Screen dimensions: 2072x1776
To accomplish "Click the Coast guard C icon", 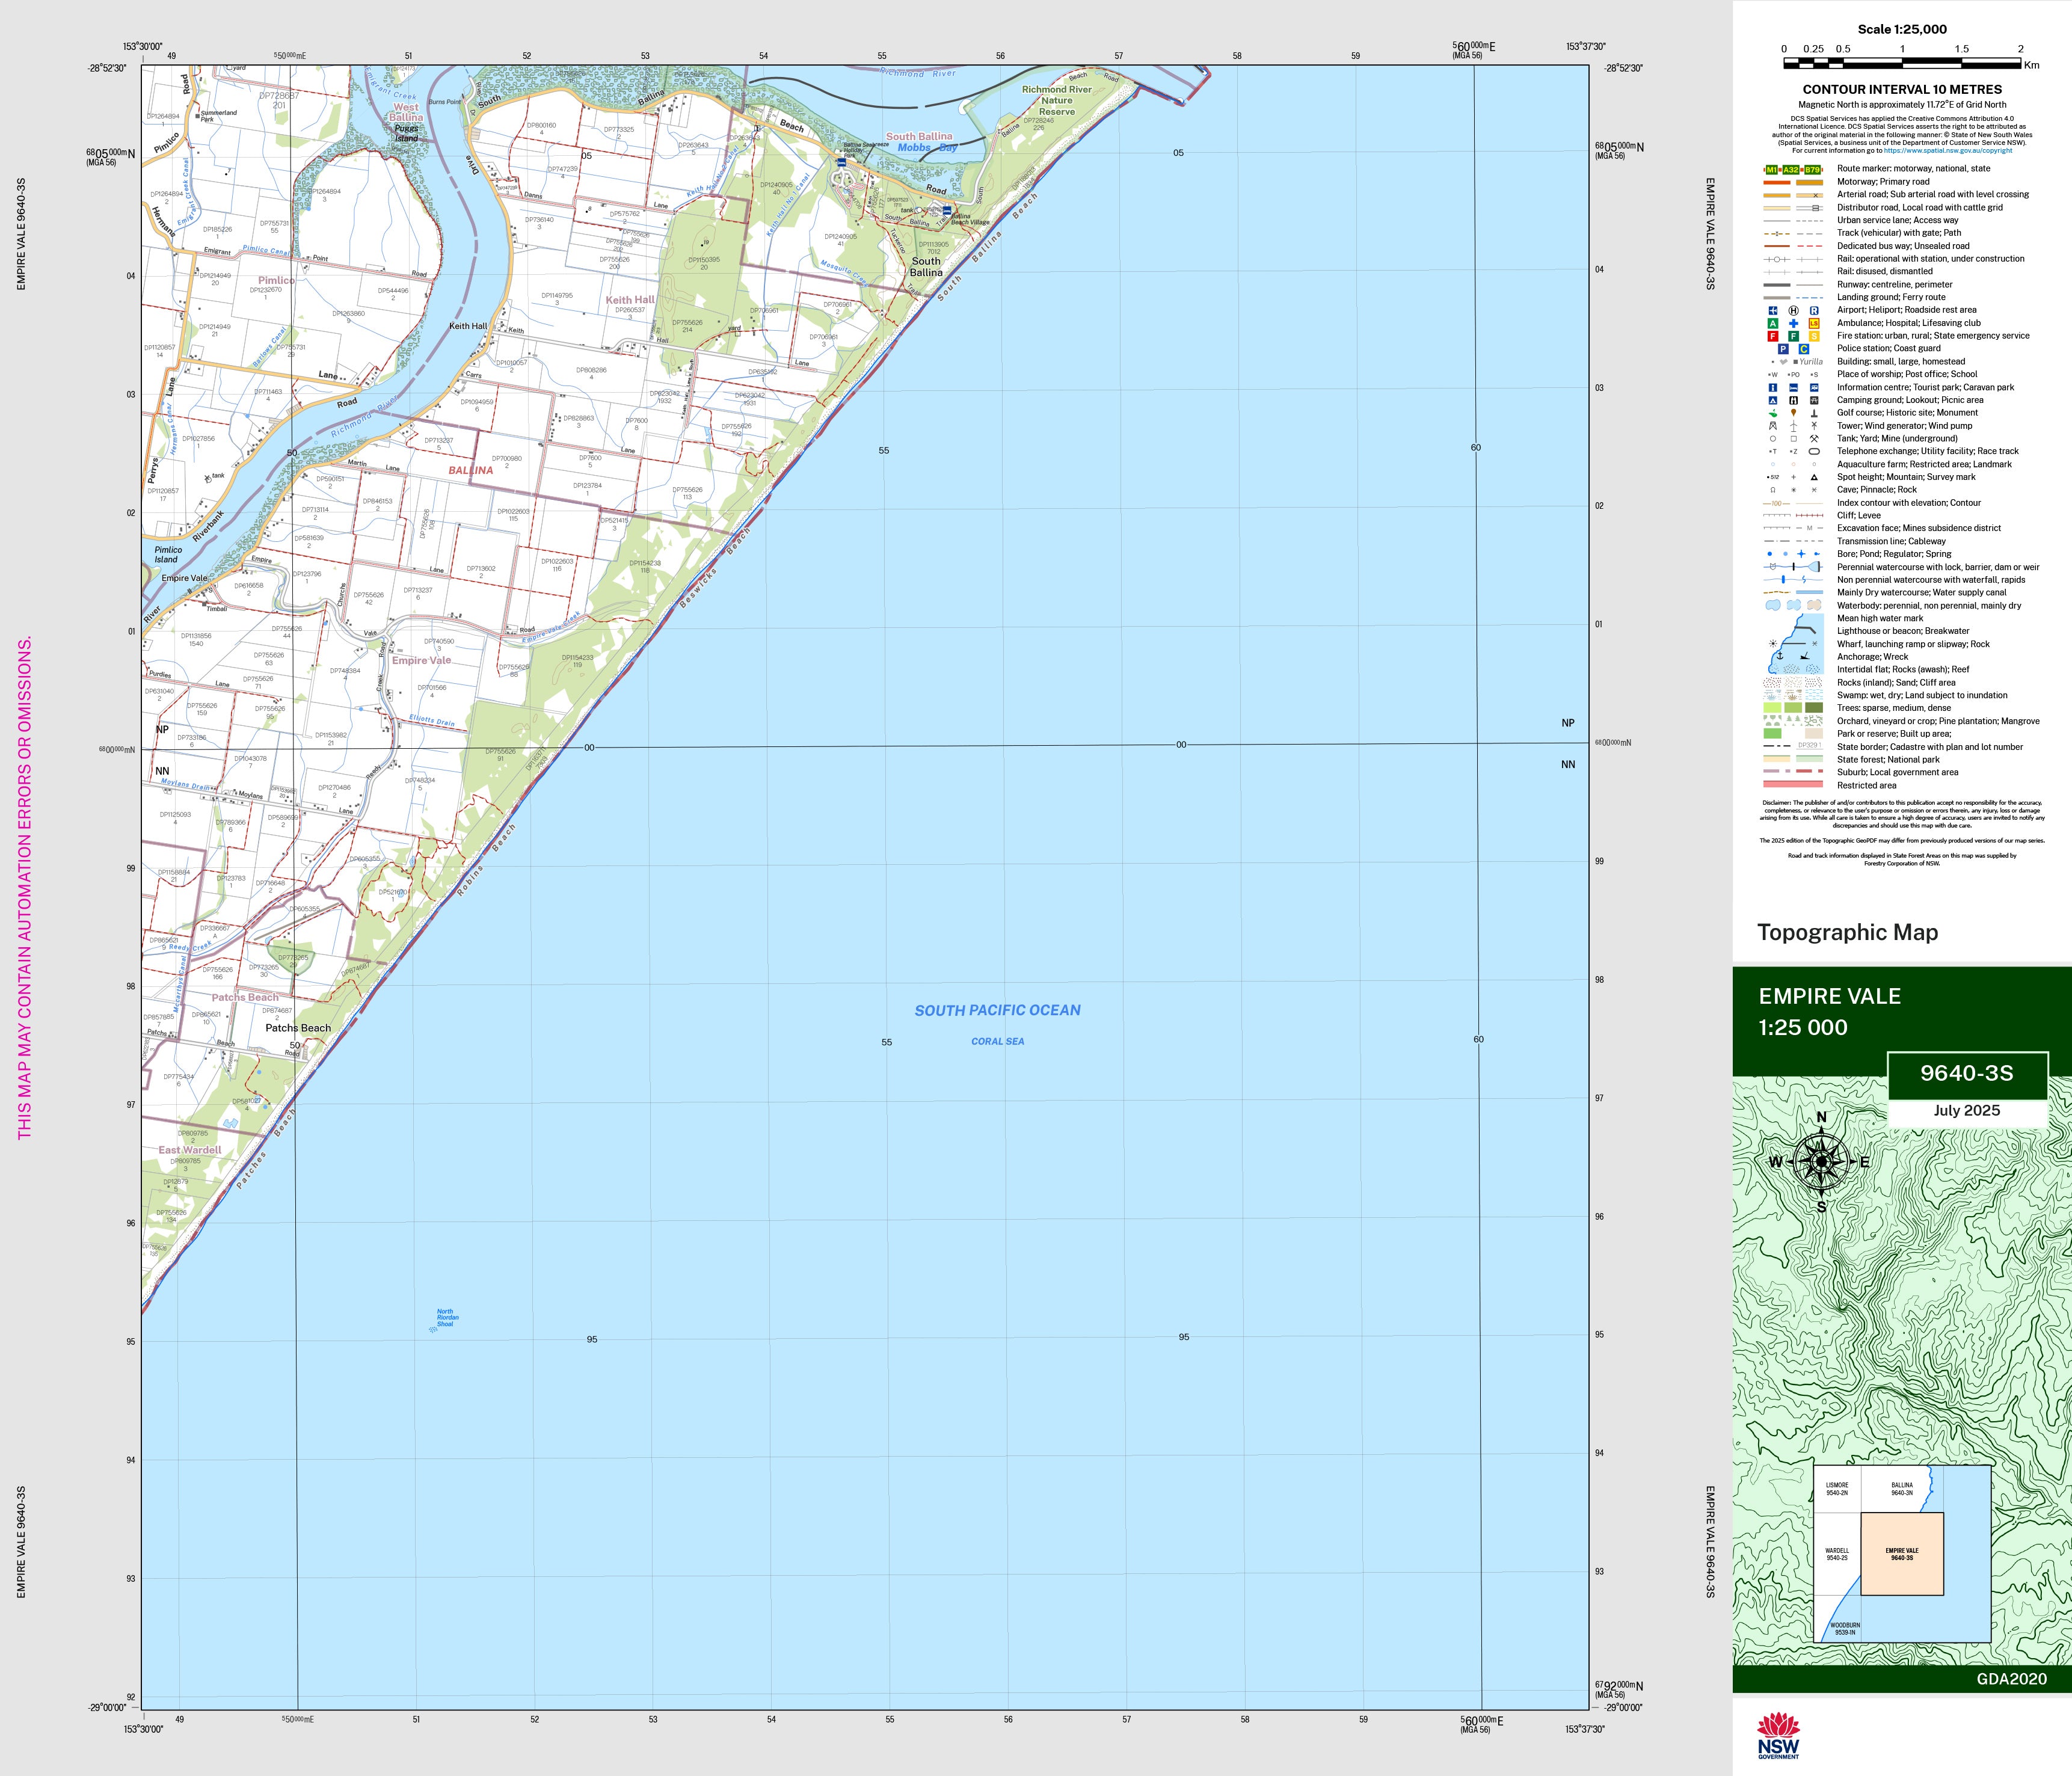I will tap(1804, 349).
